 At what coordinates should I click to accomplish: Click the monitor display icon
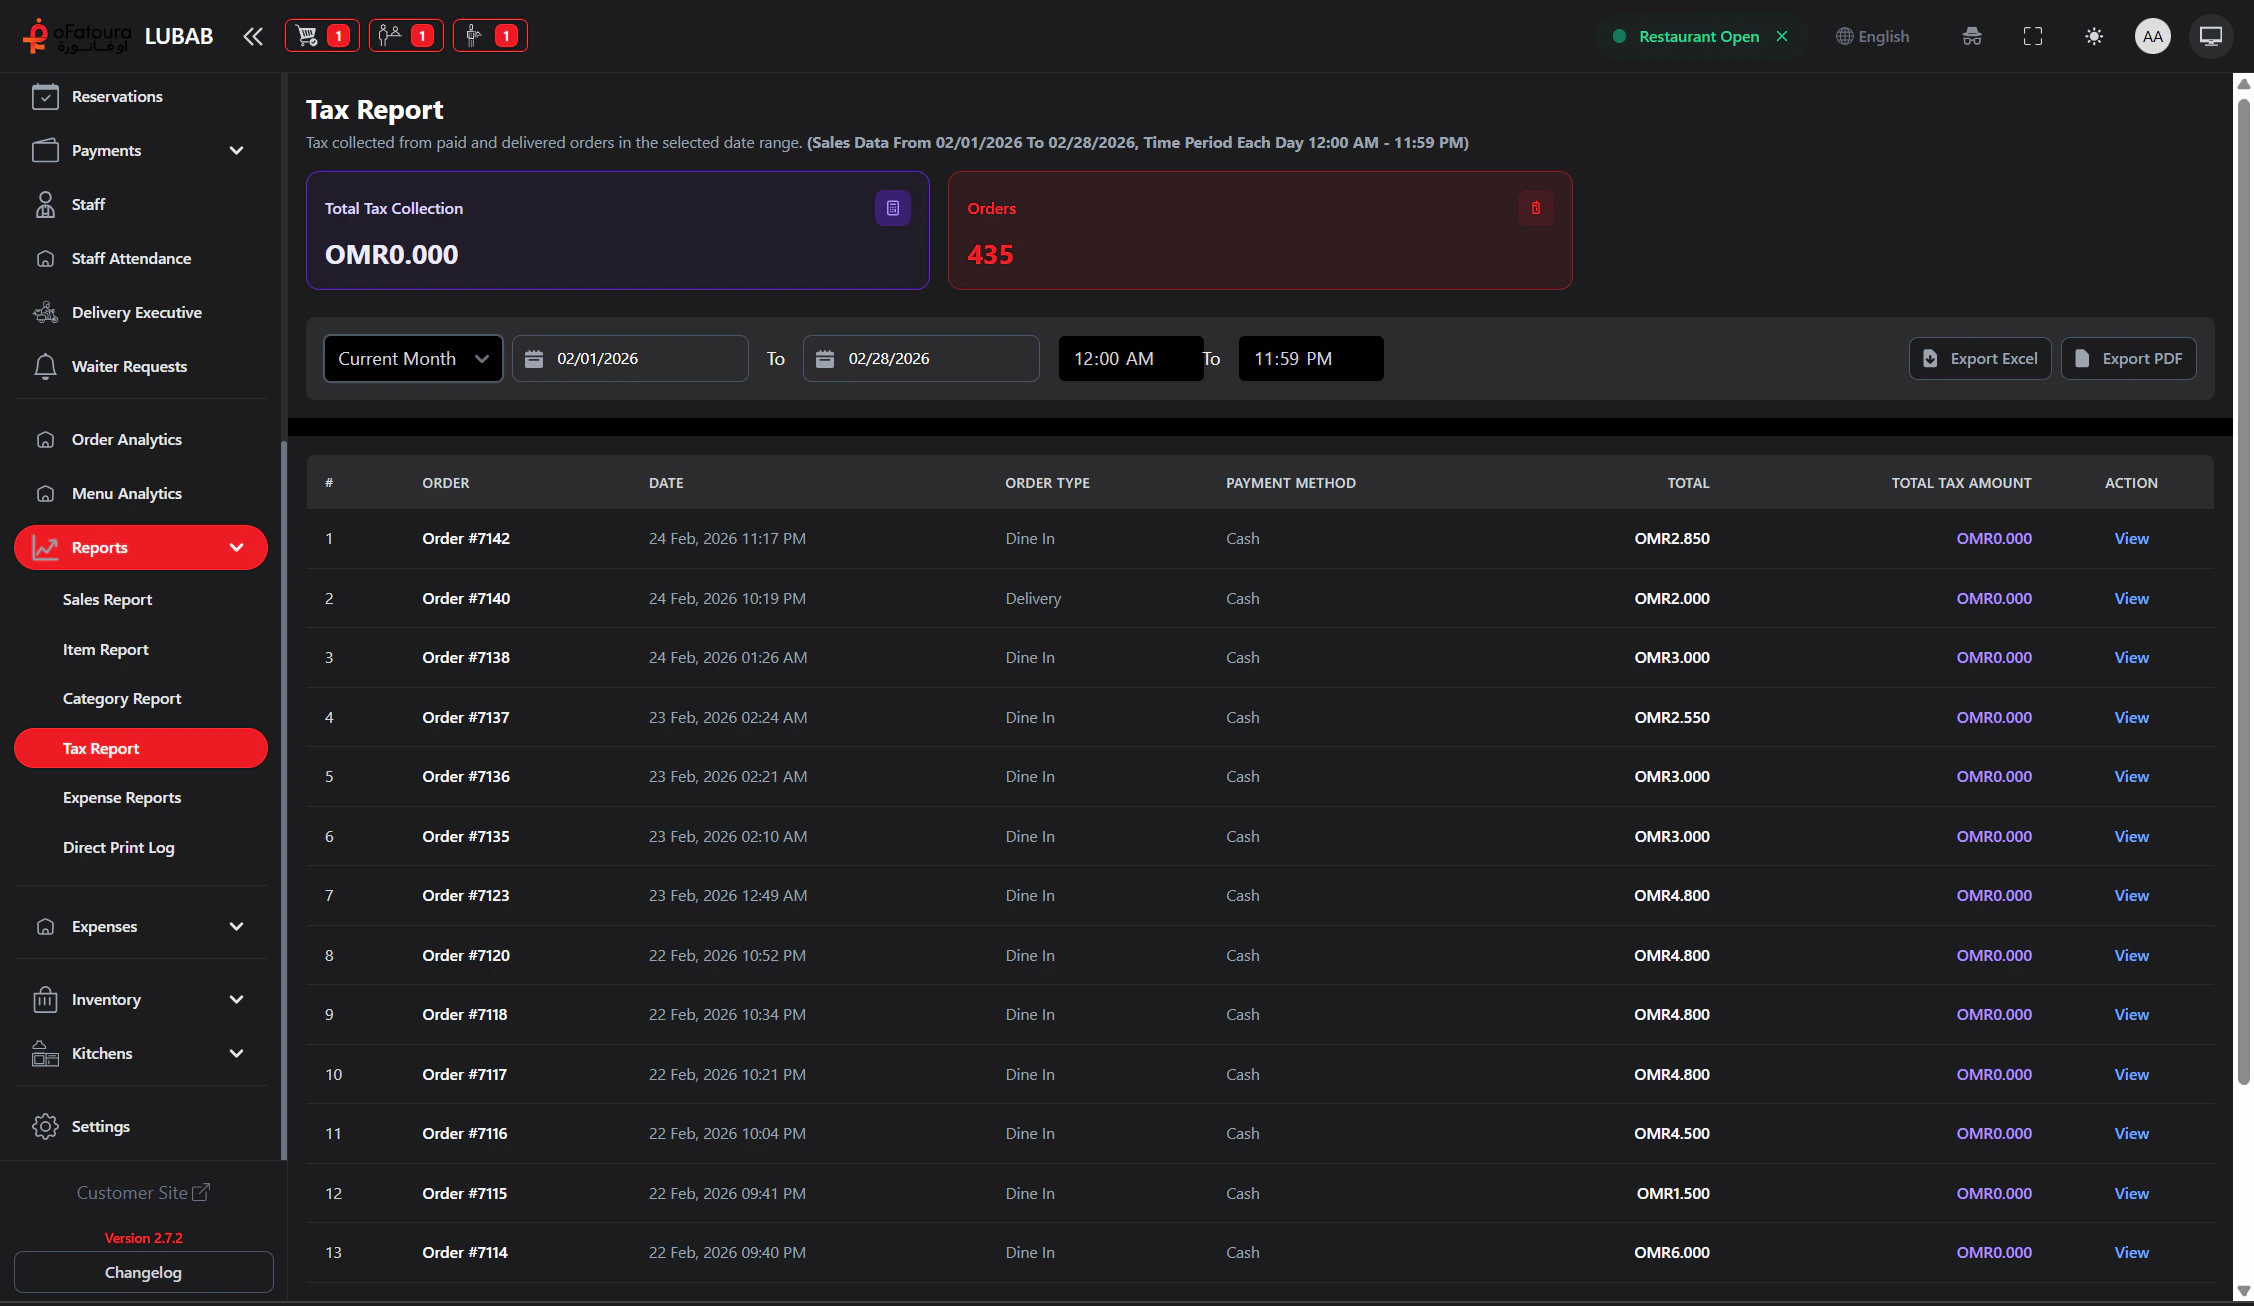[2210, 37]
